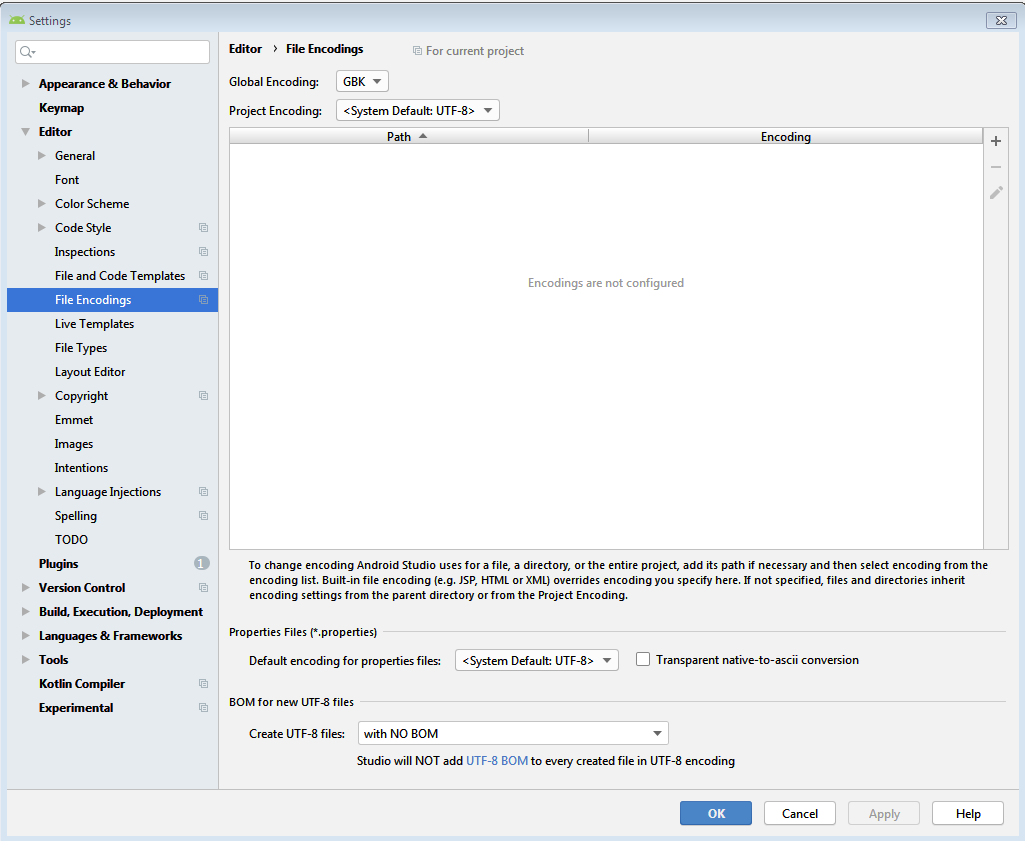This screenshot has height=841, width=1025.
Task: Click the icon beside Copyright
Action: 203,395
